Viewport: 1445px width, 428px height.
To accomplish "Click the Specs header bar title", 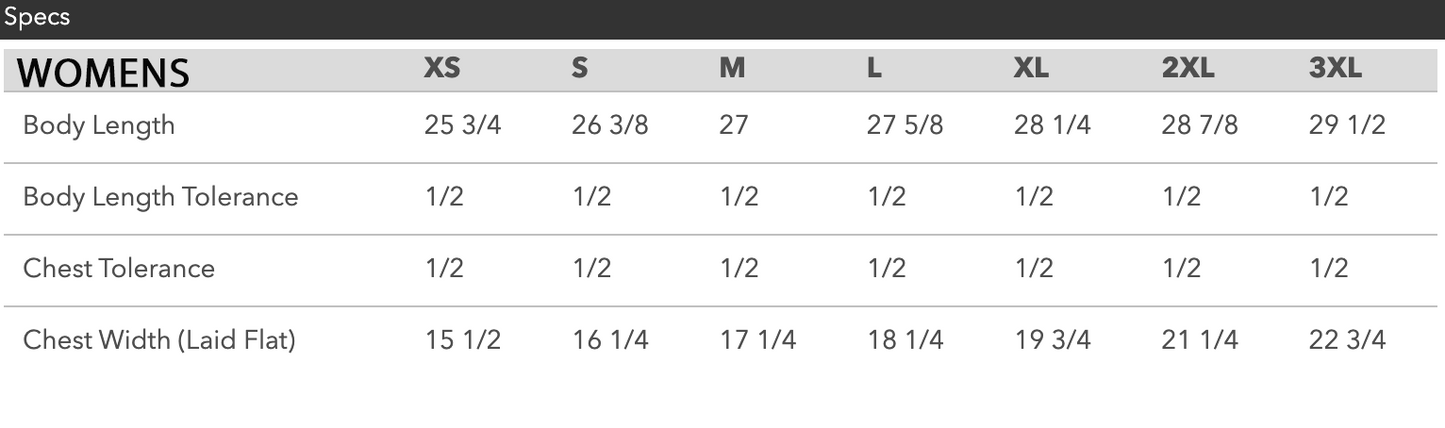I will tap(37, 18).
